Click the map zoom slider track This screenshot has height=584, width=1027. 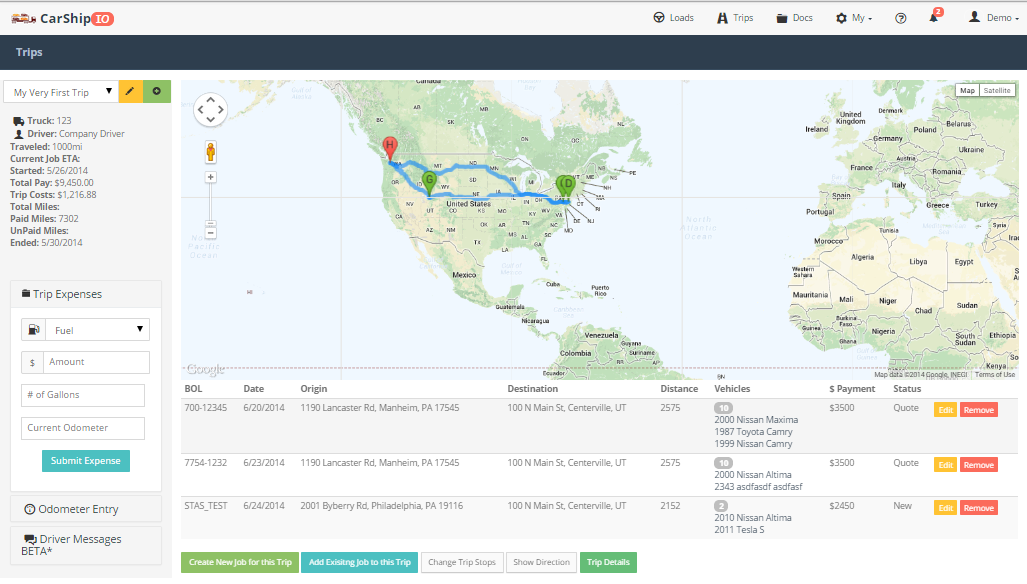211,205
